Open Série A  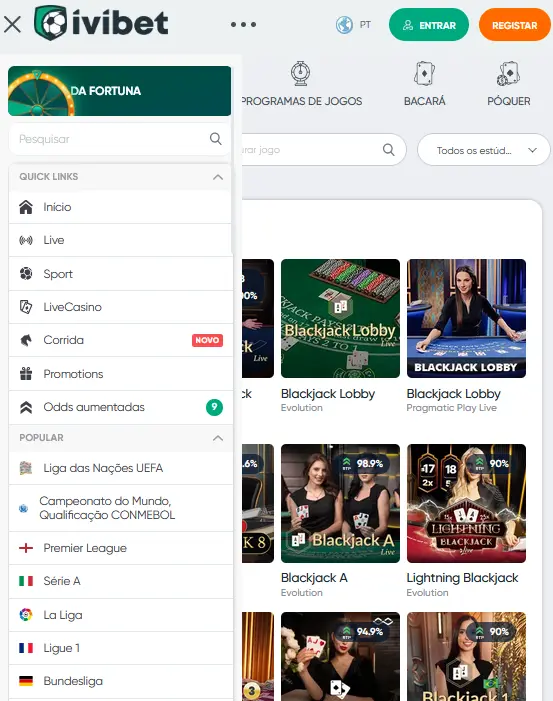click(x=121, y=581)
